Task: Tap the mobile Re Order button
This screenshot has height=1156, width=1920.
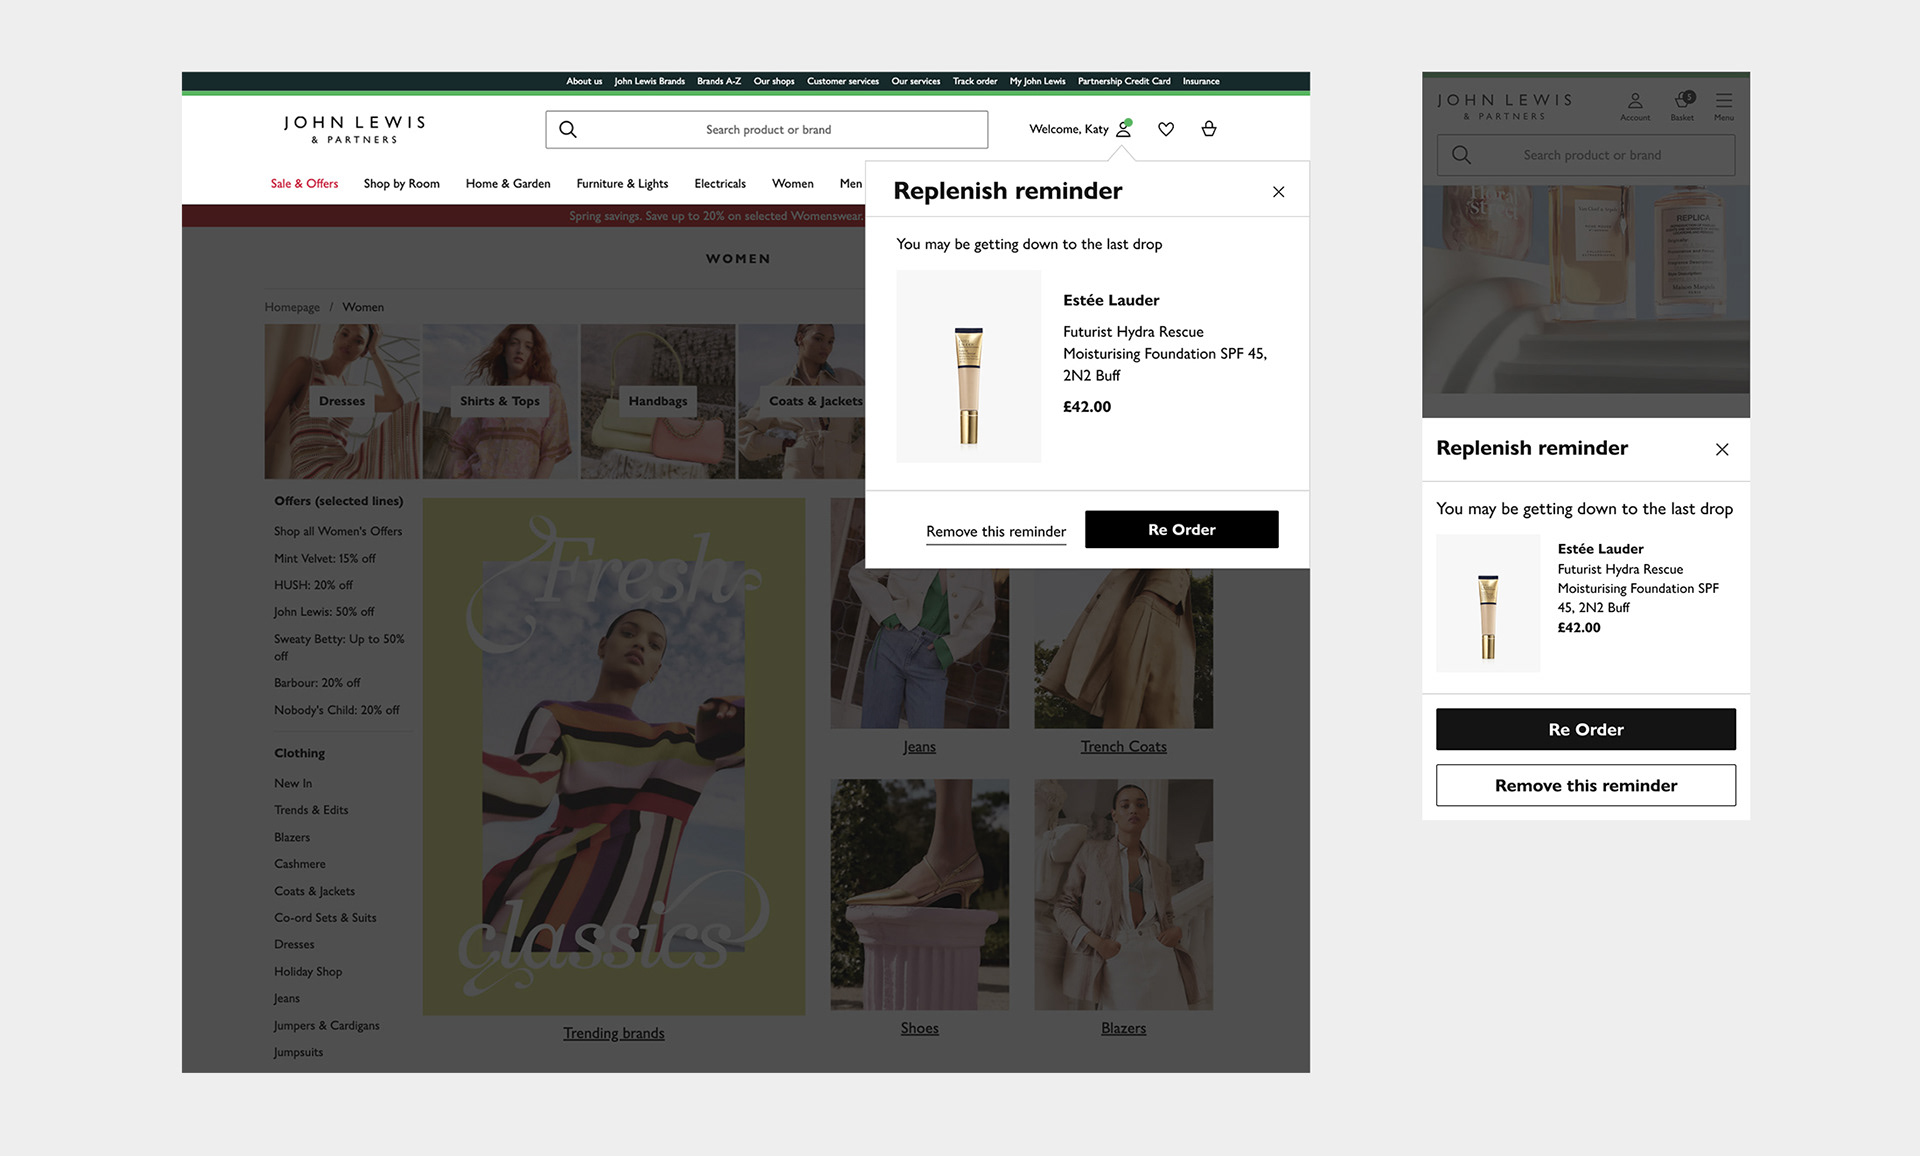Action: tap(1586, 729)
